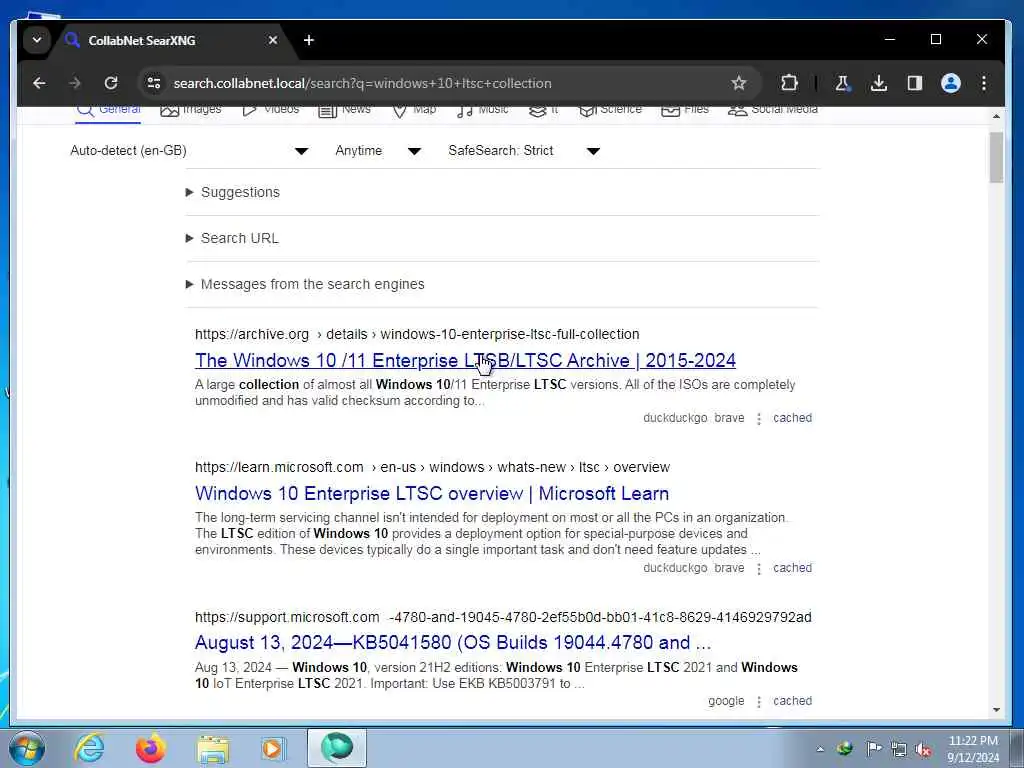Open Action Center flag tray icon

873,749
